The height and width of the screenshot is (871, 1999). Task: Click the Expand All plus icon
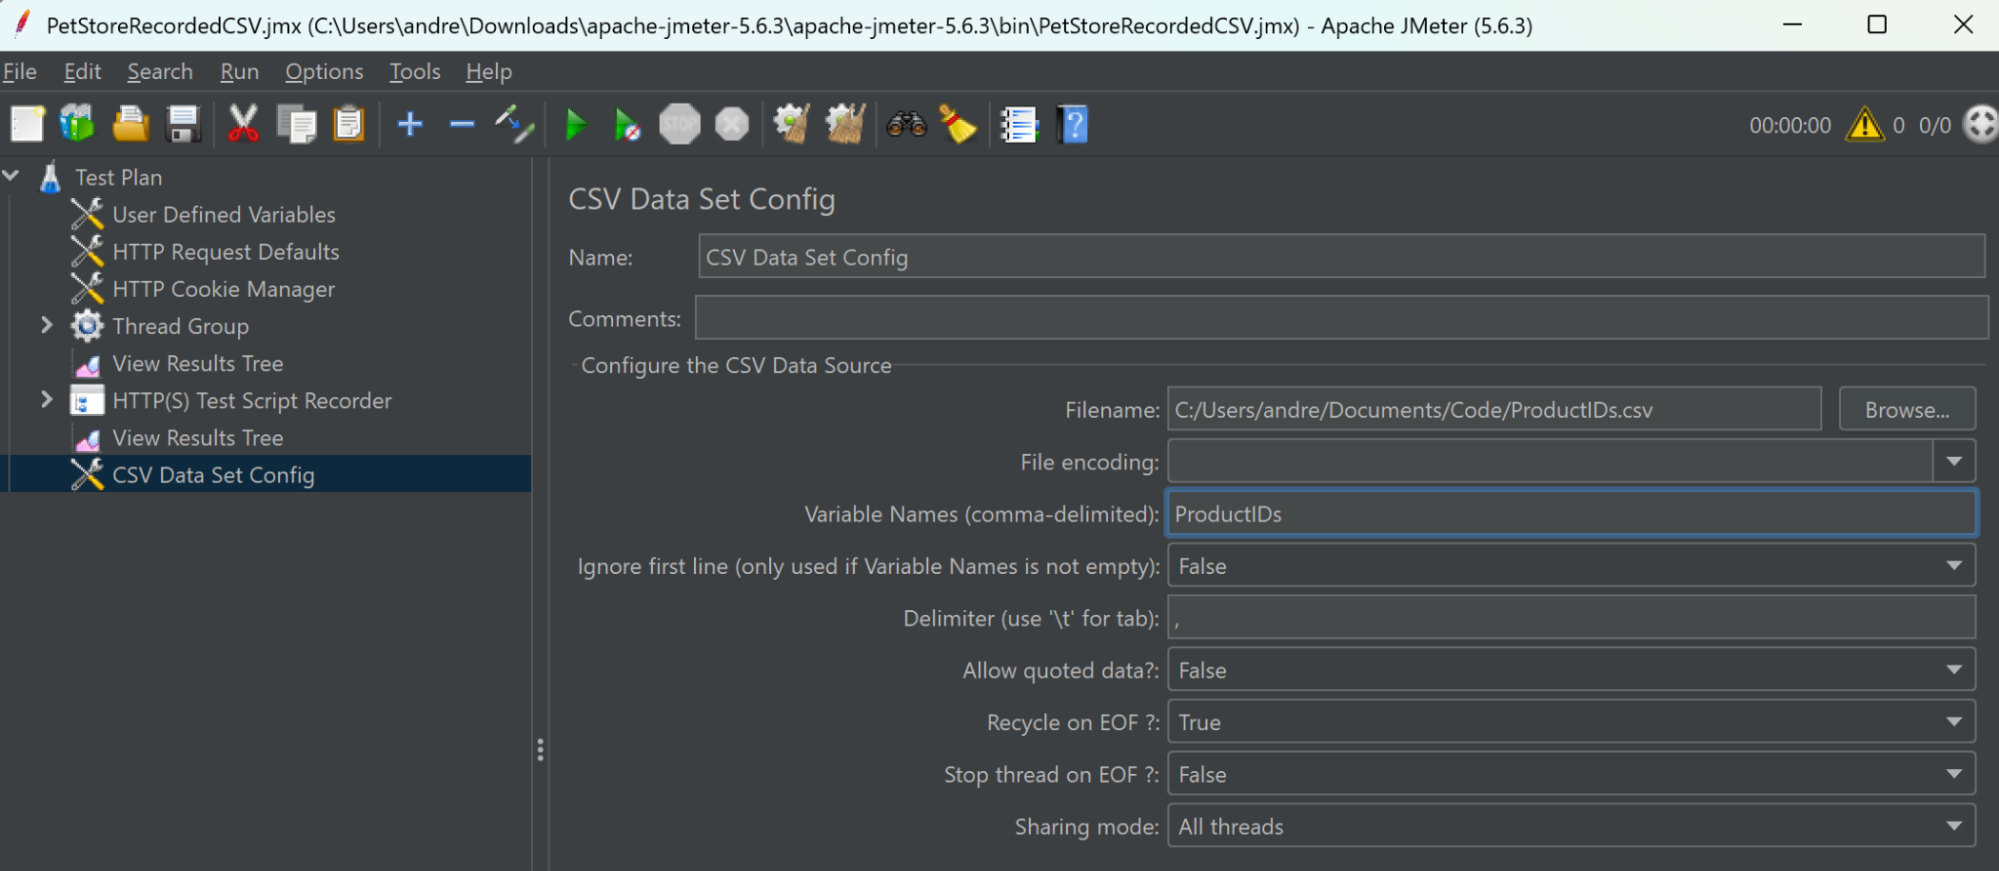point(410,125)
